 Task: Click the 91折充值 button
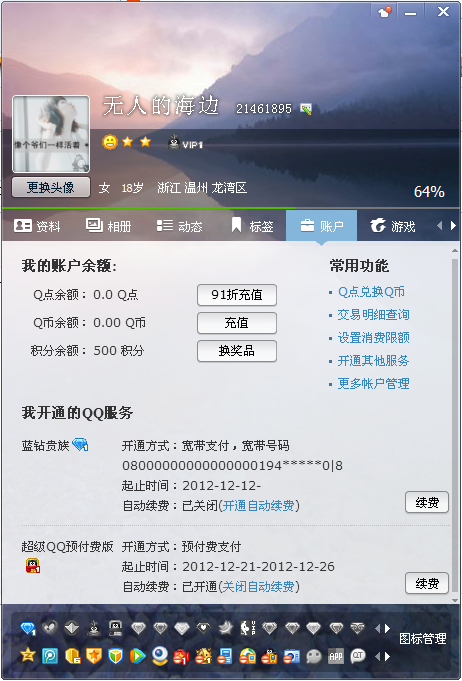click(237, 295)
